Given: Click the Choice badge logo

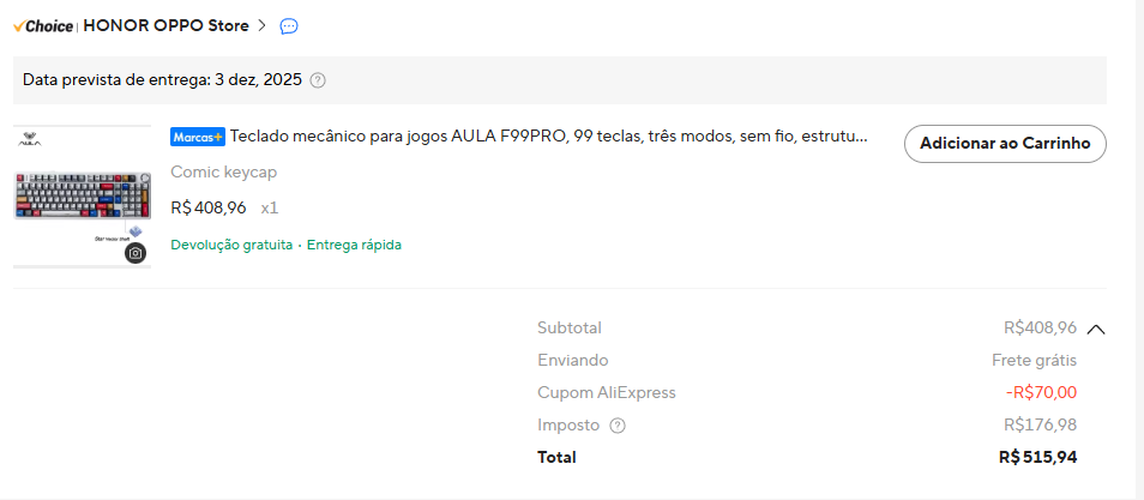Looking at the screenshot, I should (x=43, y=26).
